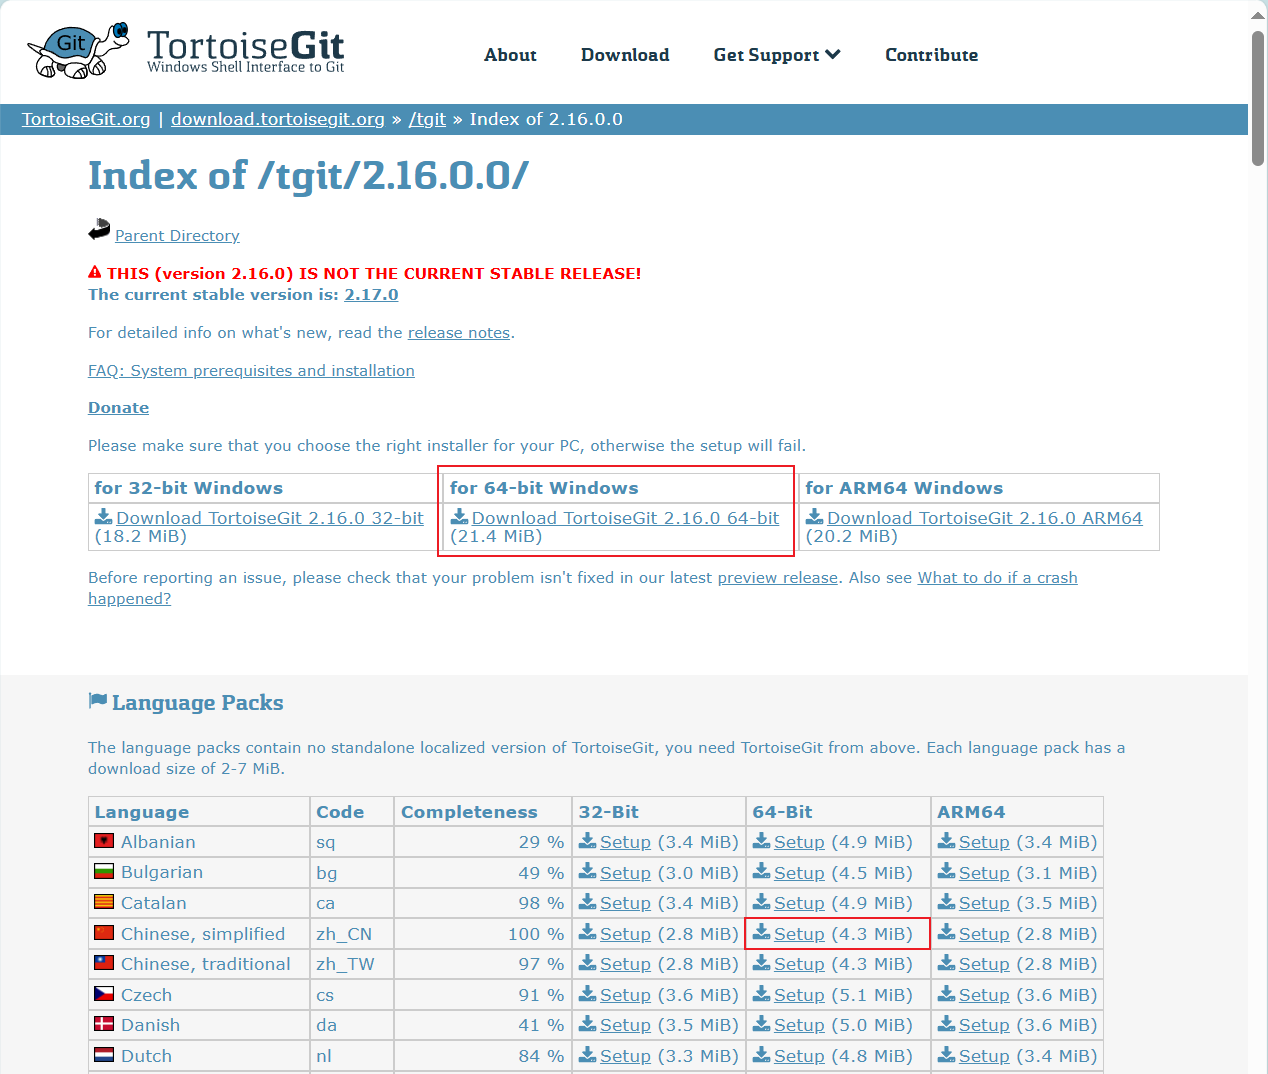Click download icon for Bulgarian 64-Bit setup
The width and height of the screenshot is (1268, 1074).
(x=762, y=872)
